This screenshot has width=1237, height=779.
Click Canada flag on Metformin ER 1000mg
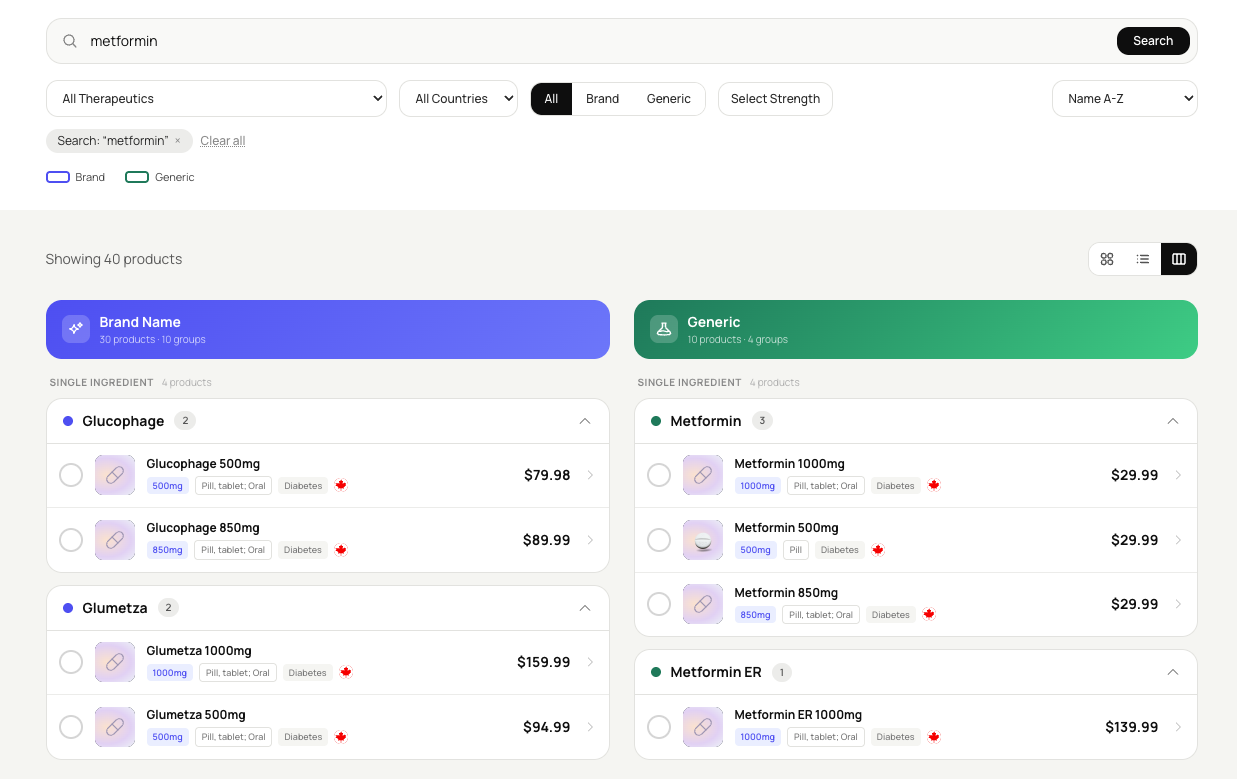click(934, 737)
